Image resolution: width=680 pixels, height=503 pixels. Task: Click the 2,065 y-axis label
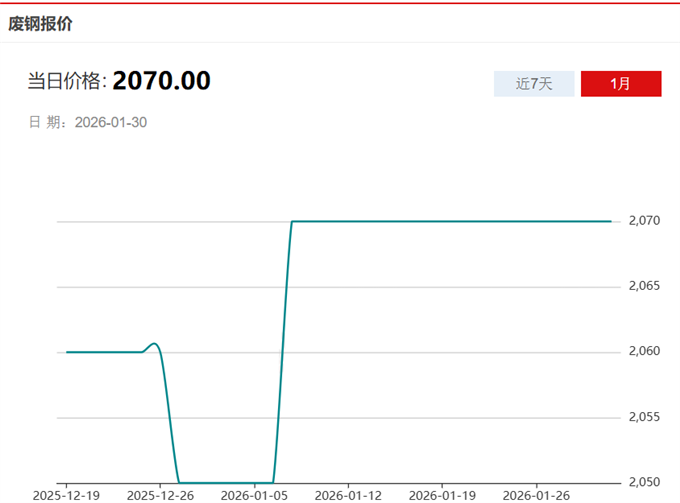645,286
